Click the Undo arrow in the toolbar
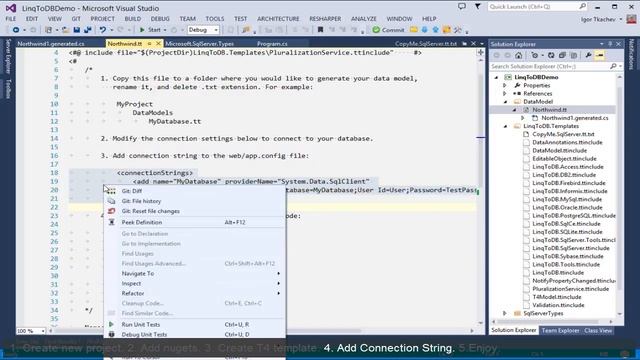This screenshot has height=360, width=640. point(102,30)
